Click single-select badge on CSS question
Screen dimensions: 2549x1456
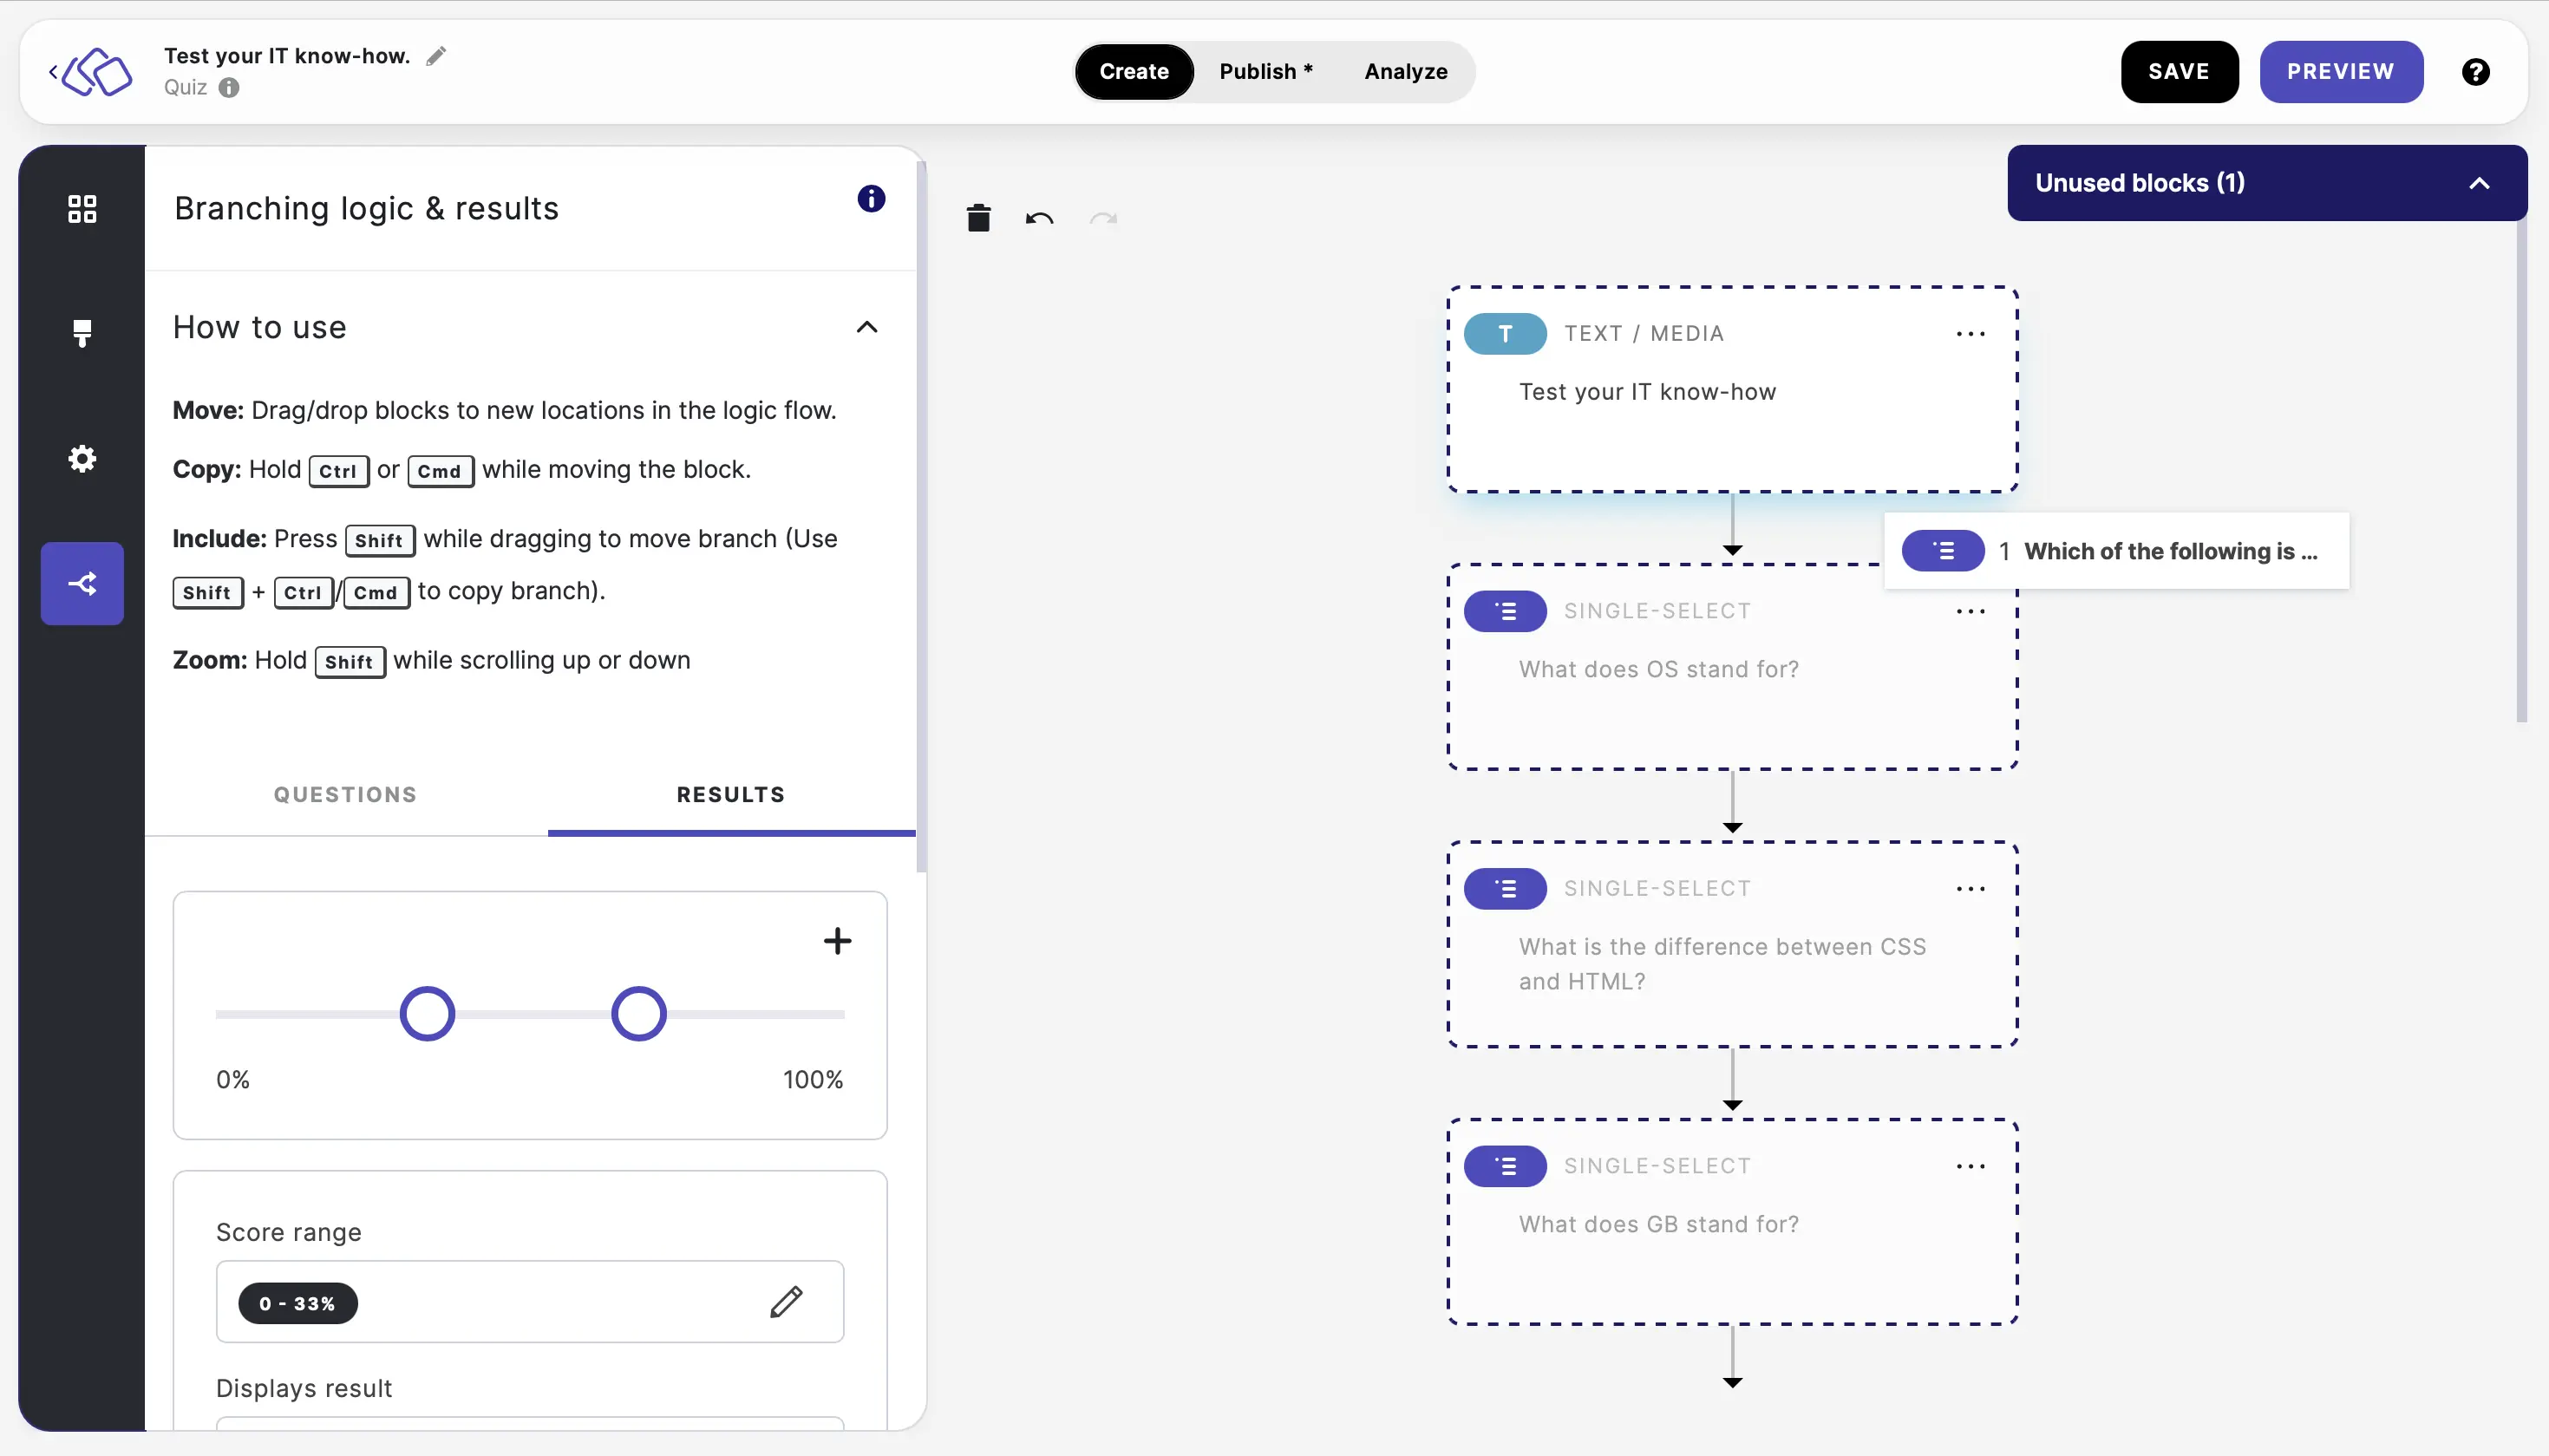pyautogui.click(x=1505, y=889)
